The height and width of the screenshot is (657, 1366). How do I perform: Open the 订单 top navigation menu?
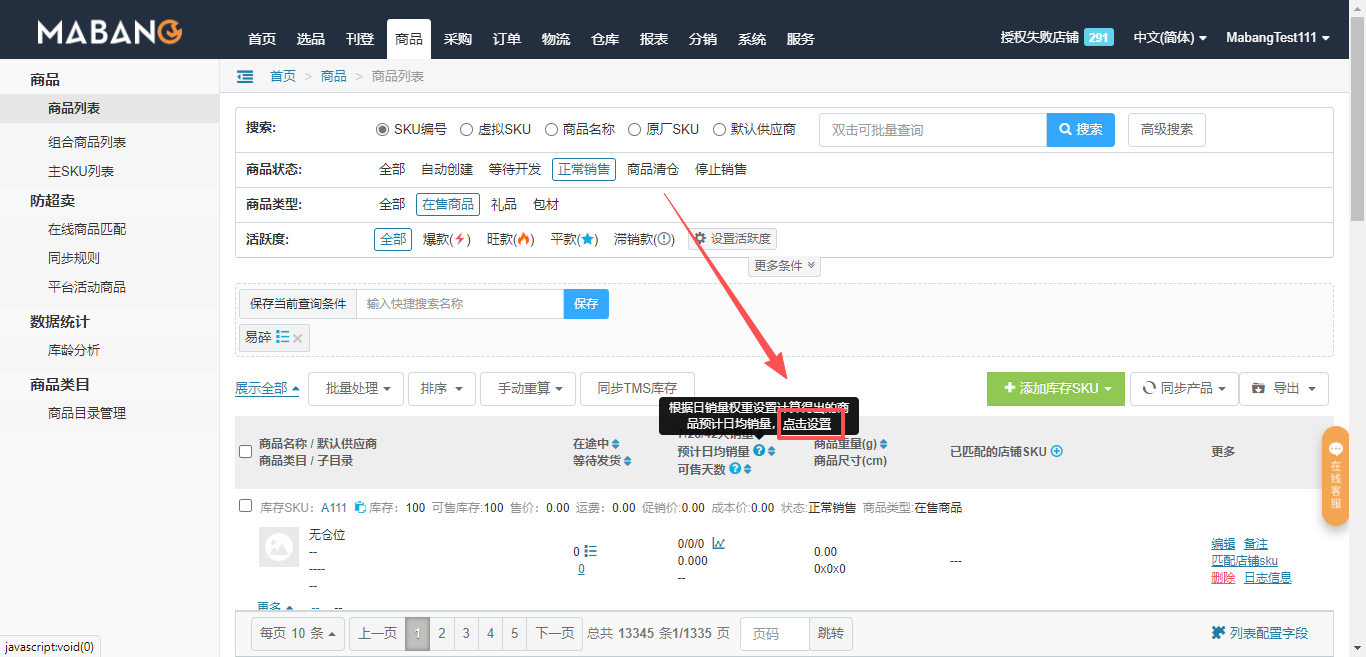(507, 39)
